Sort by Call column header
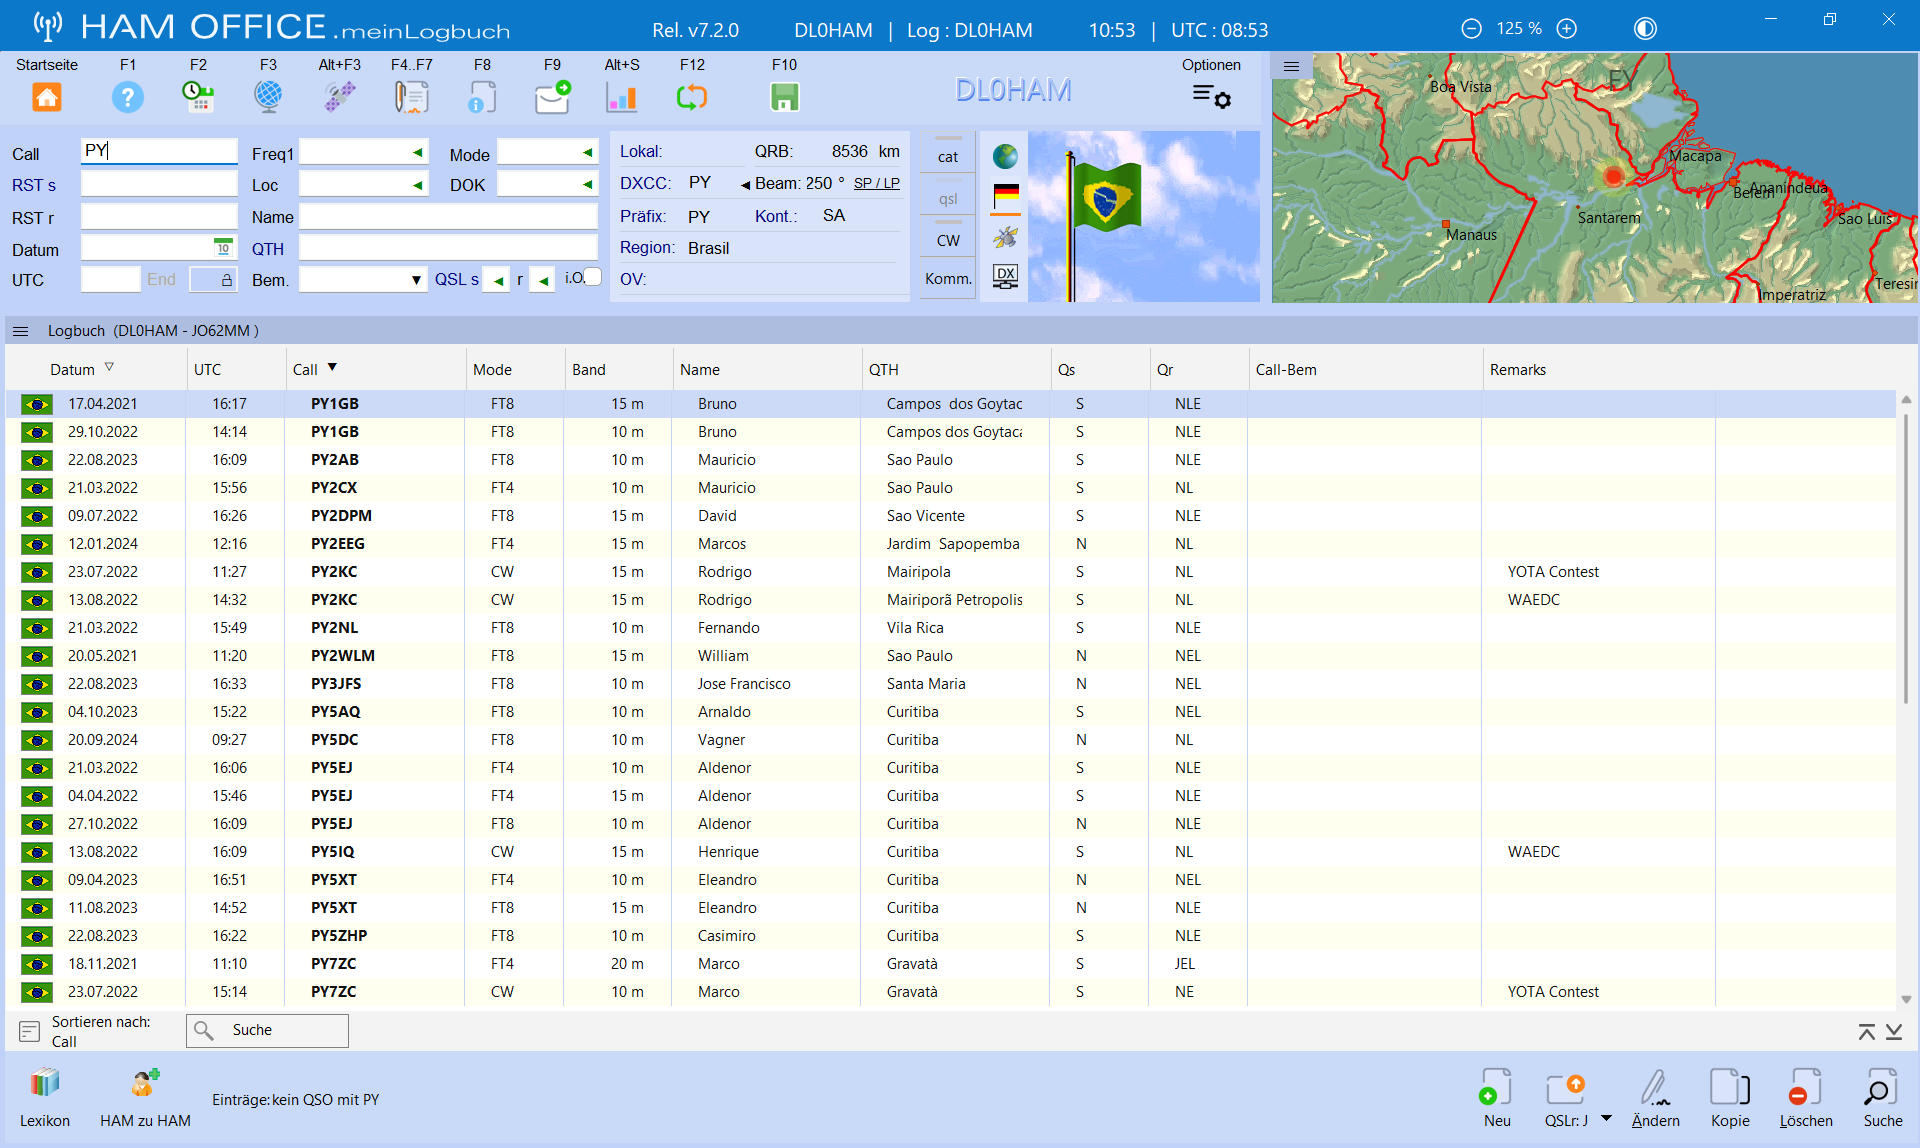The width and height of the screenshot is (1920, 1148). (305, 369)
